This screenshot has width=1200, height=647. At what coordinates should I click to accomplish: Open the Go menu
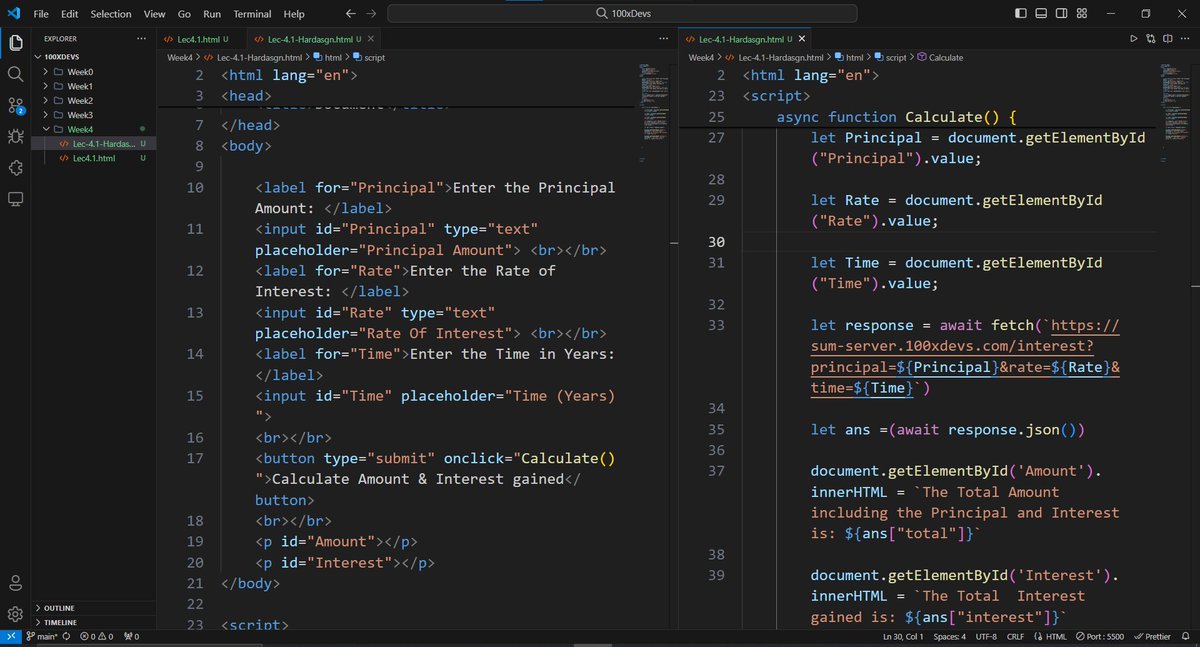point(184,14)
